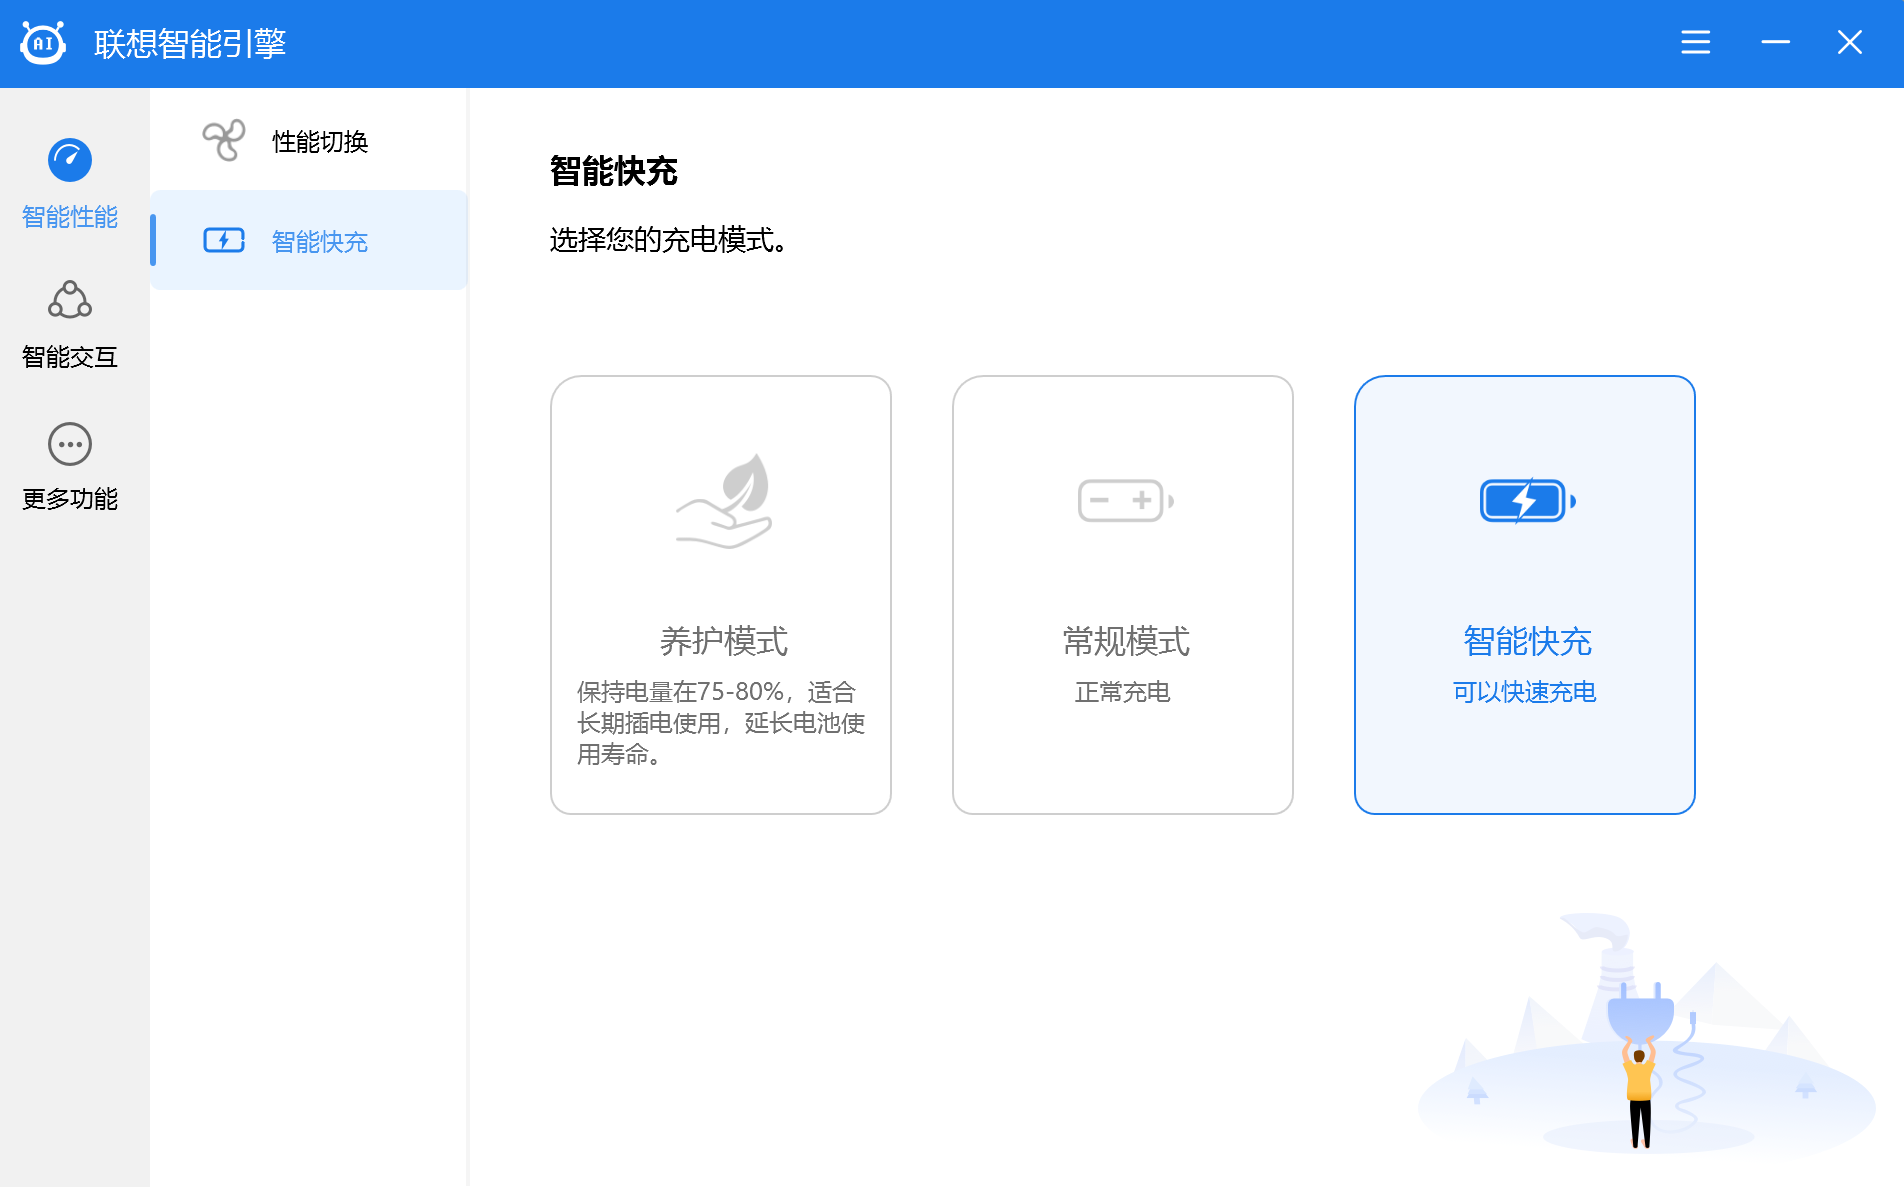
Task: Click the 更多功能 label
Action: coord(70,499)
